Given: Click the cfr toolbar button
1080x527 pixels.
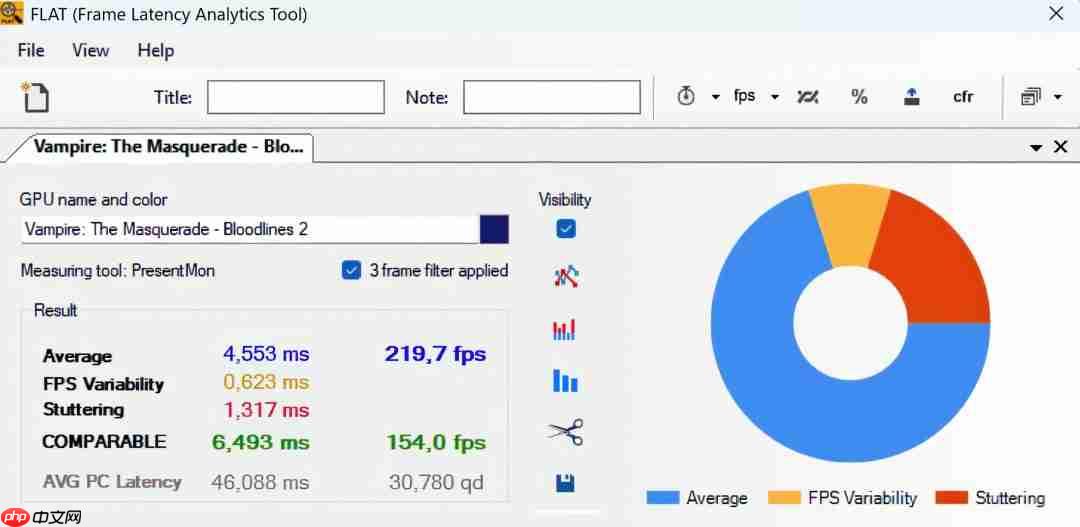Looking at the screenshot, I should tap(963, 97).
